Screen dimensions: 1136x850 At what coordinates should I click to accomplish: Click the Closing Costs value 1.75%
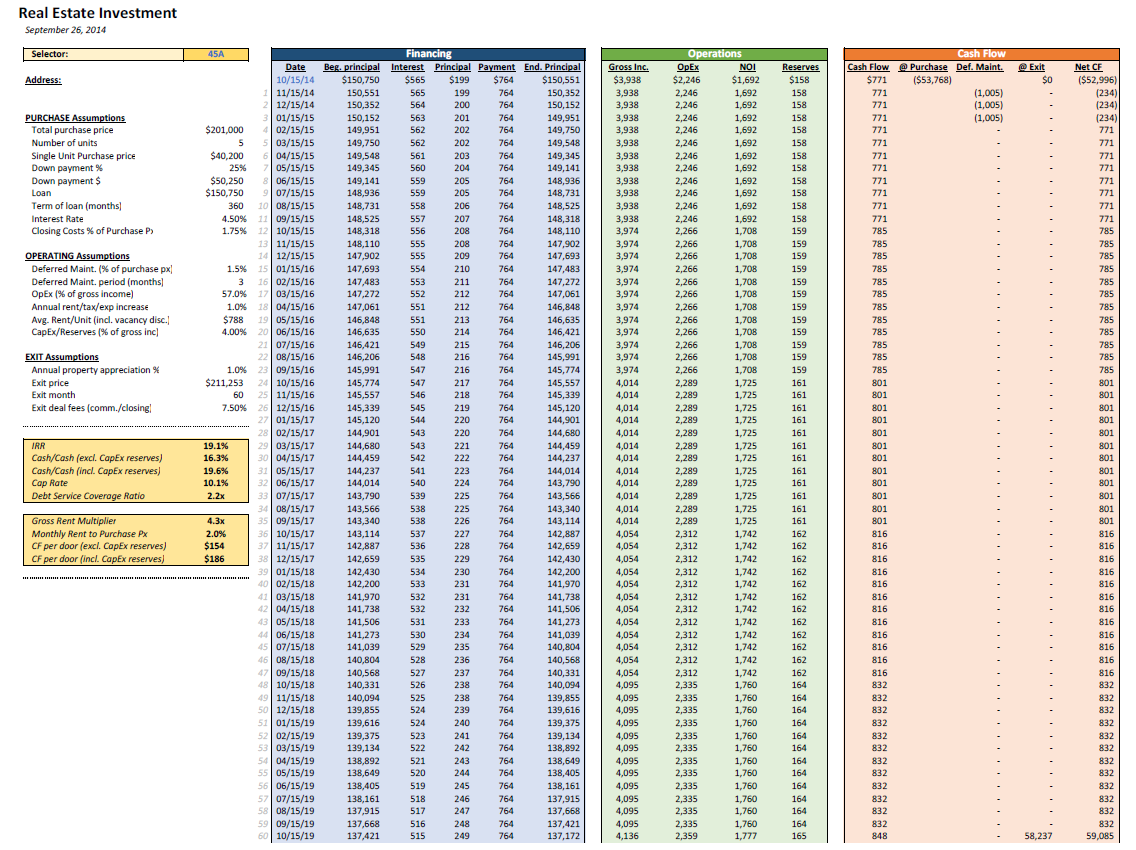pyautogui.click(x=234, y=231)
